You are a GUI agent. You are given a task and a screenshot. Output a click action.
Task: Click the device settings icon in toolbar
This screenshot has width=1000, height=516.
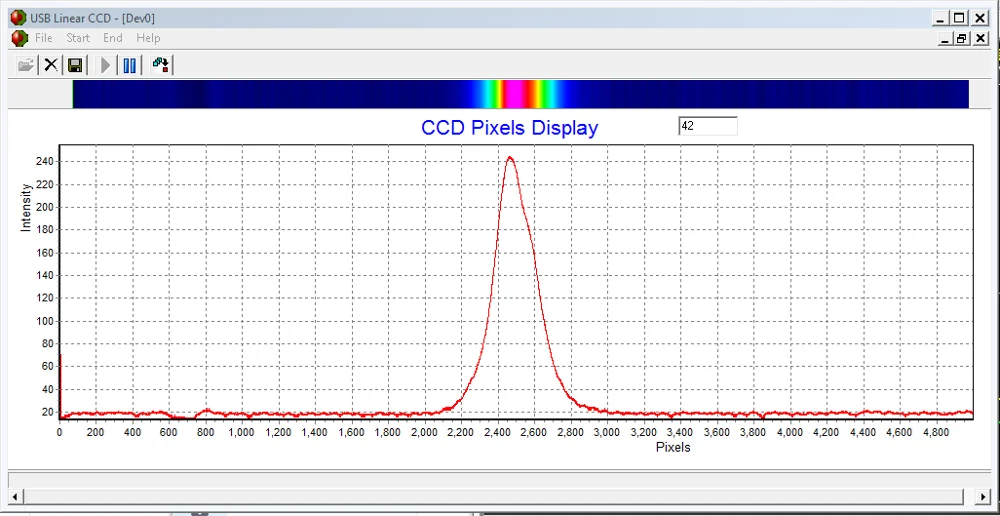(161, 65)
